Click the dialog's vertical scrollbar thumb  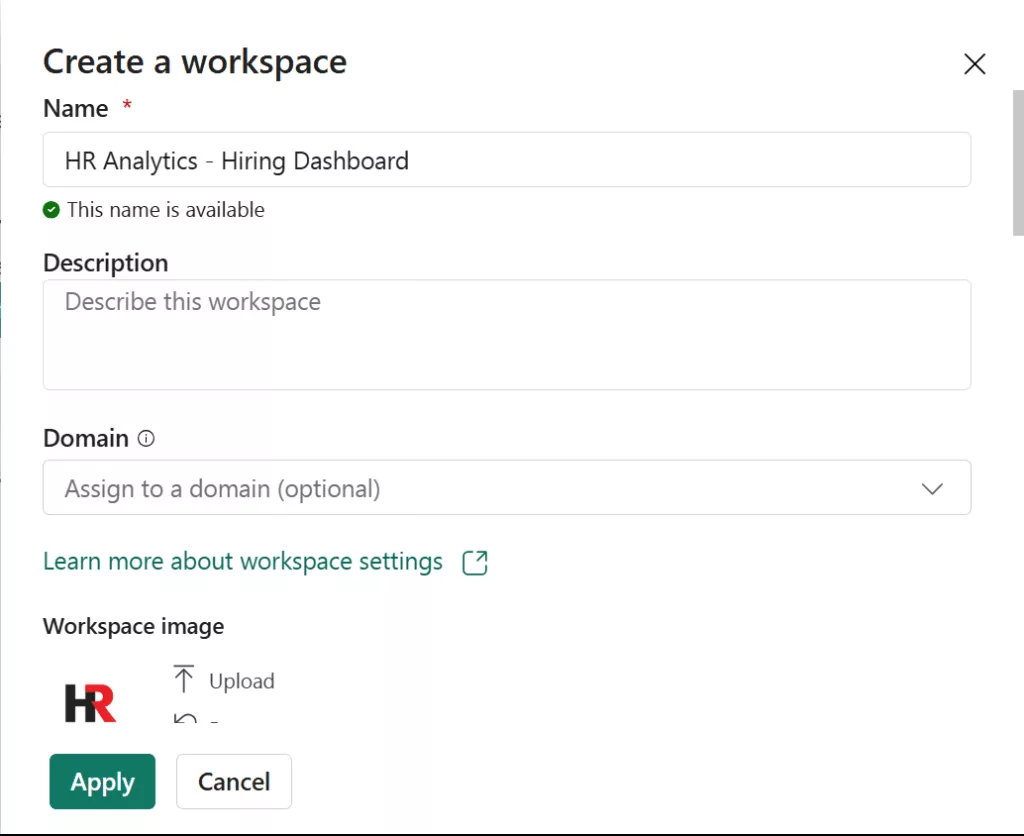pyautogui.click(x=1018, y=163)
